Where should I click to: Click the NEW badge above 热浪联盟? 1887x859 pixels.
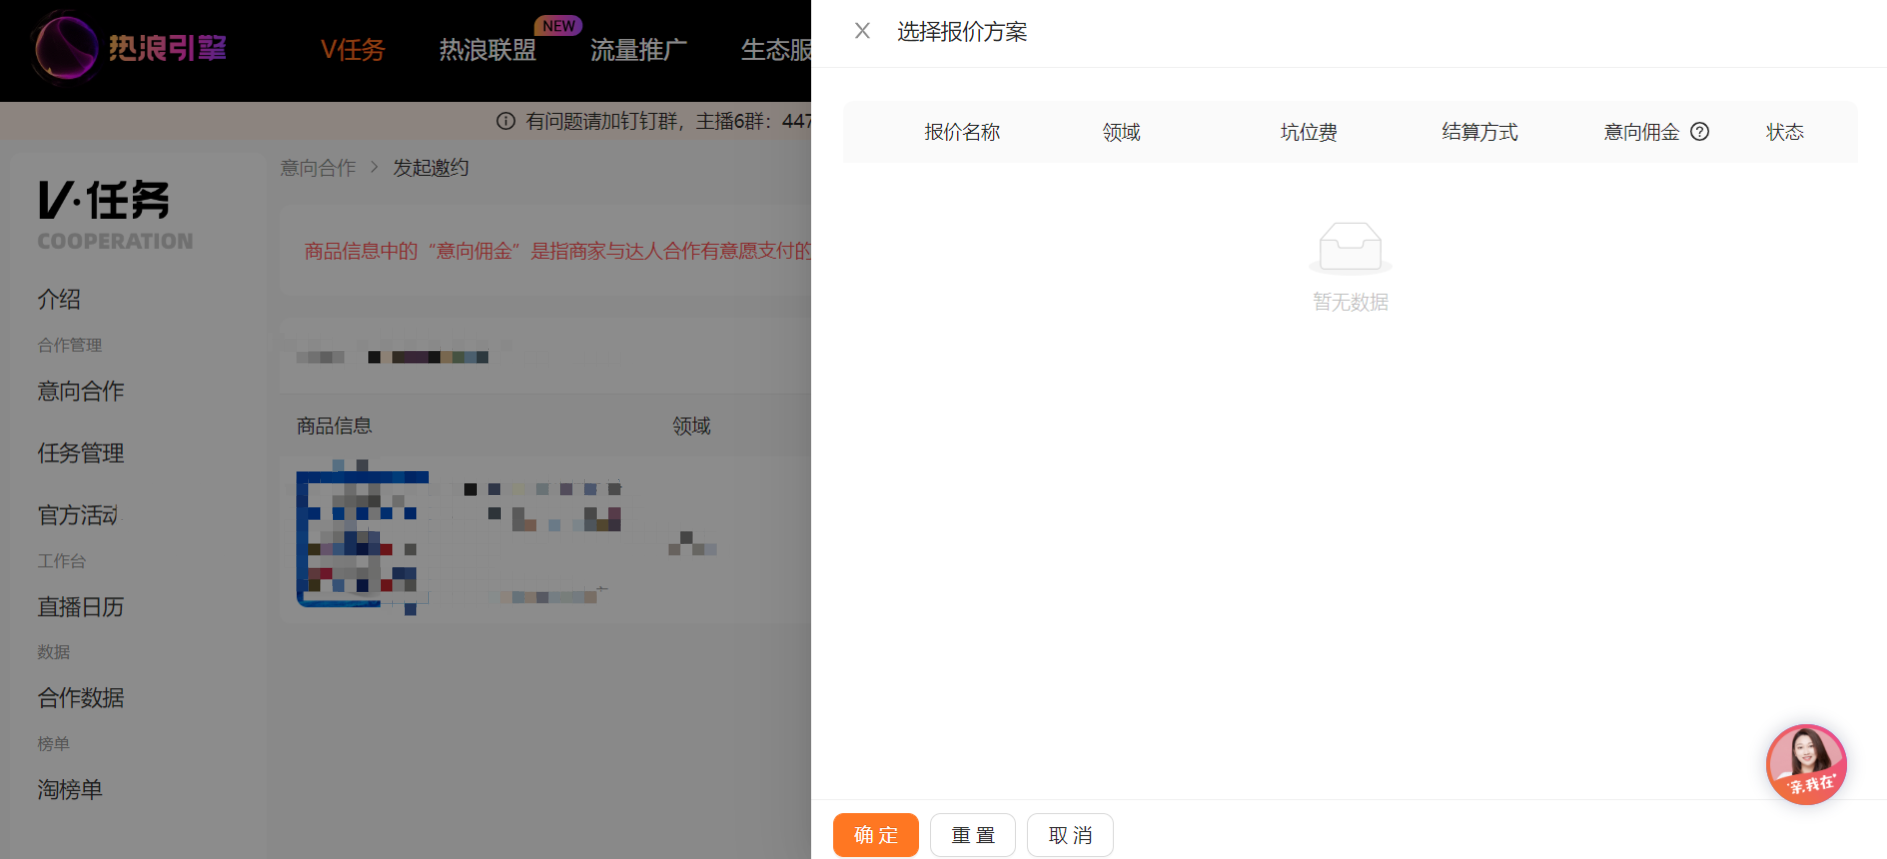(x=559, y=26)
